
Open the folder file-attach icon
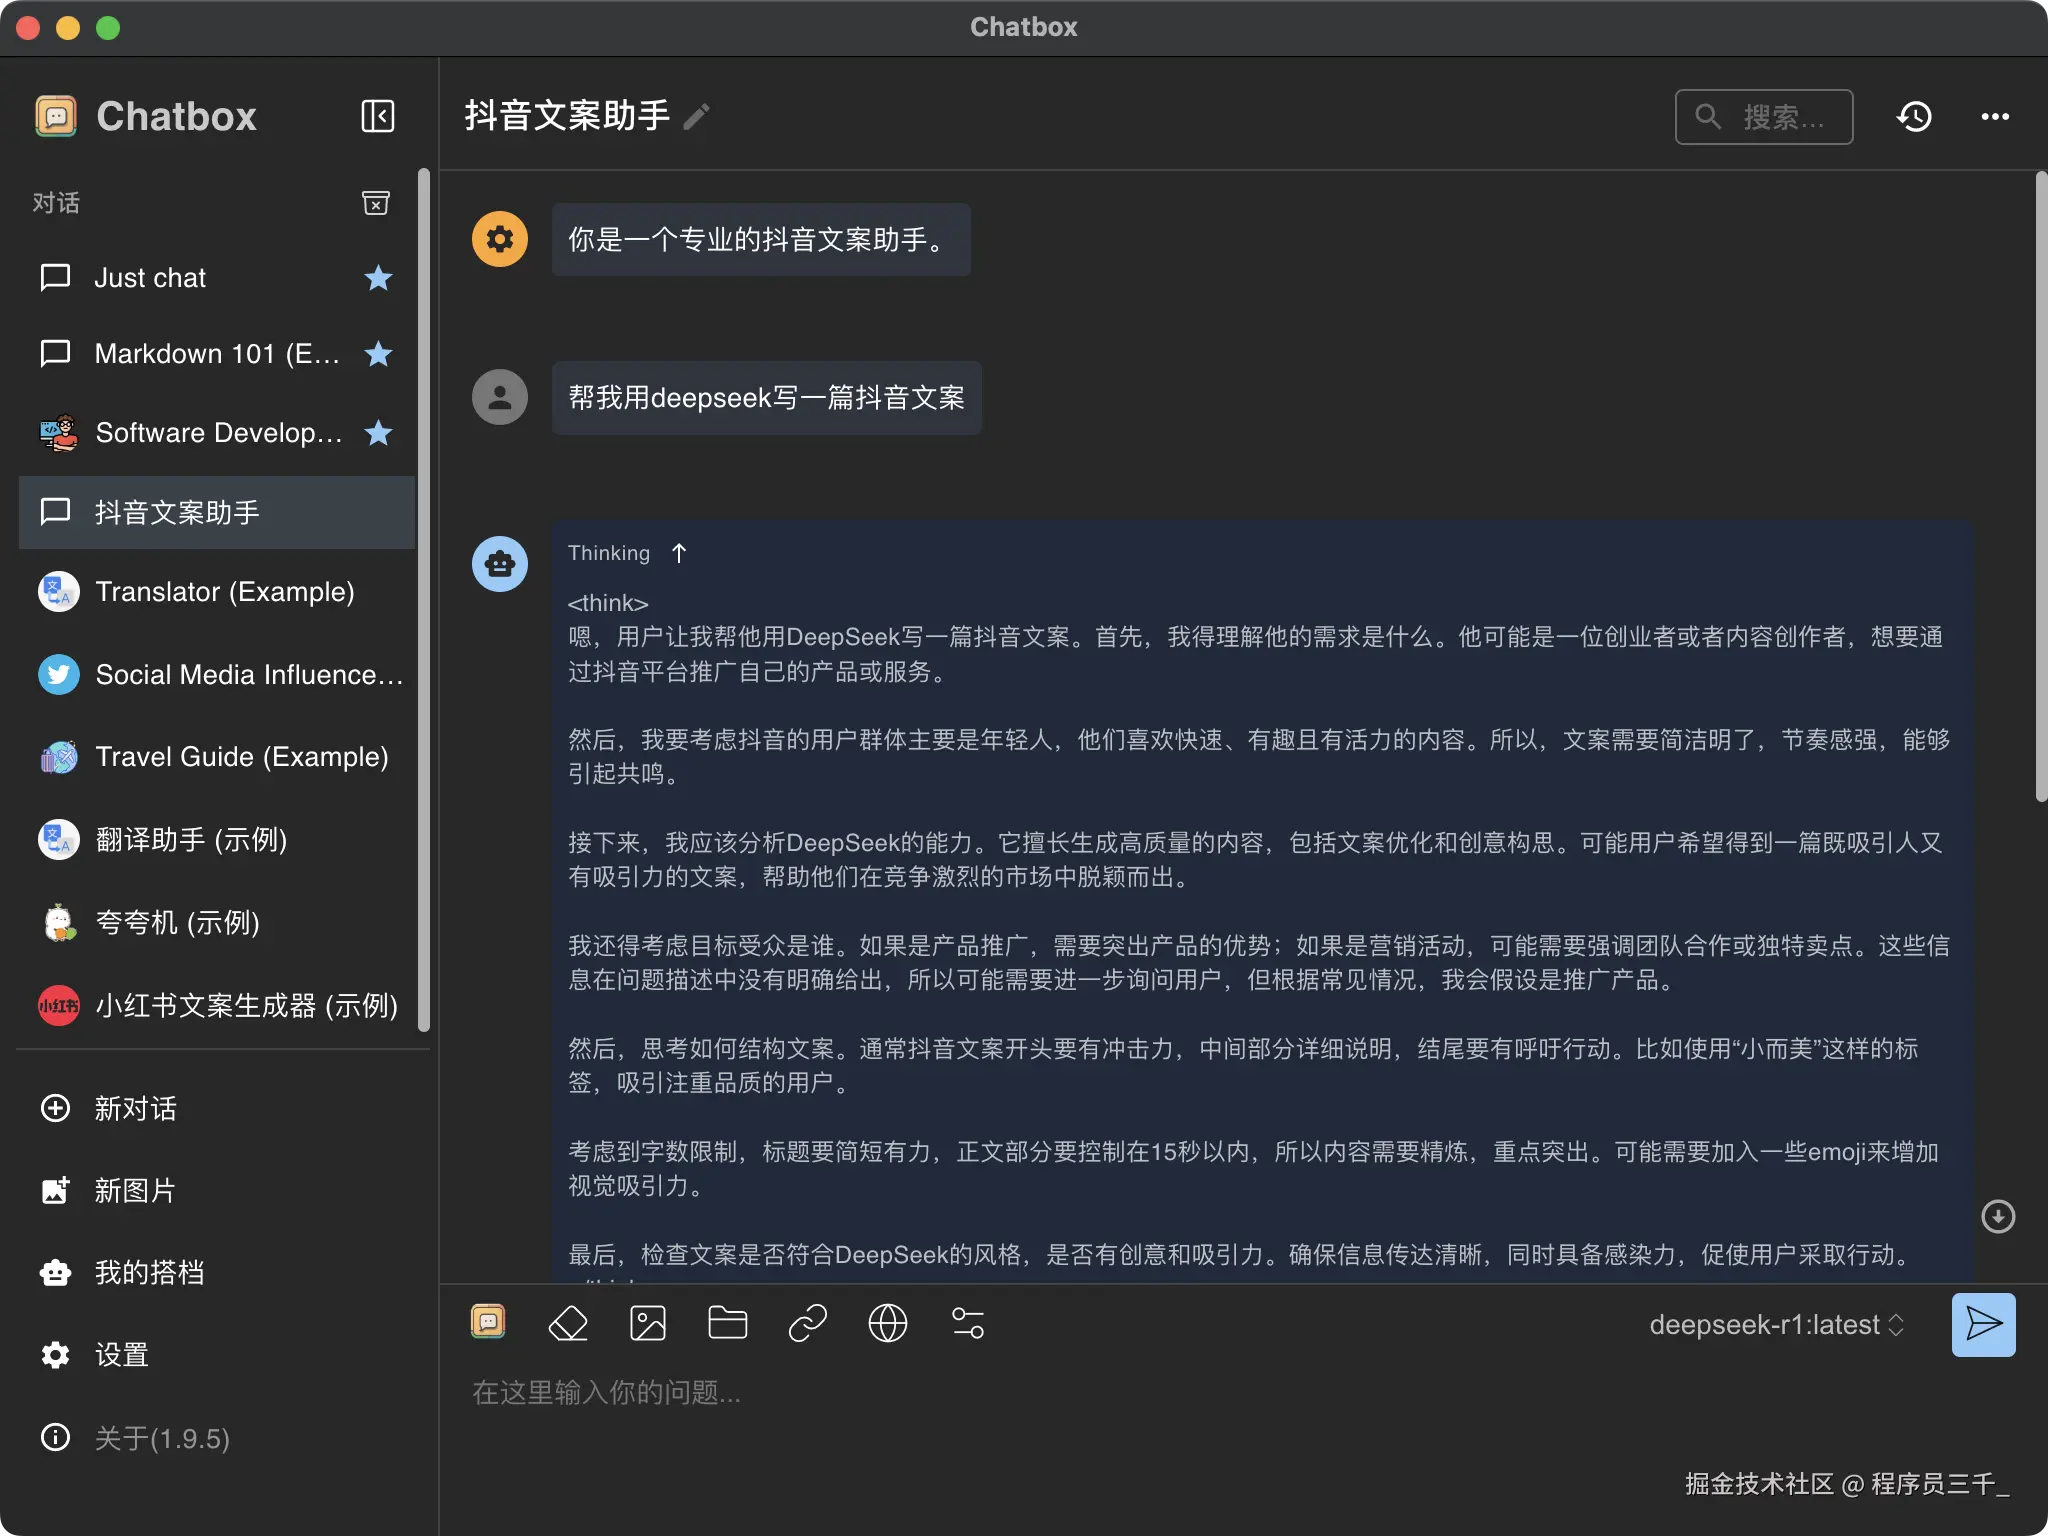tap(727, 1323)
